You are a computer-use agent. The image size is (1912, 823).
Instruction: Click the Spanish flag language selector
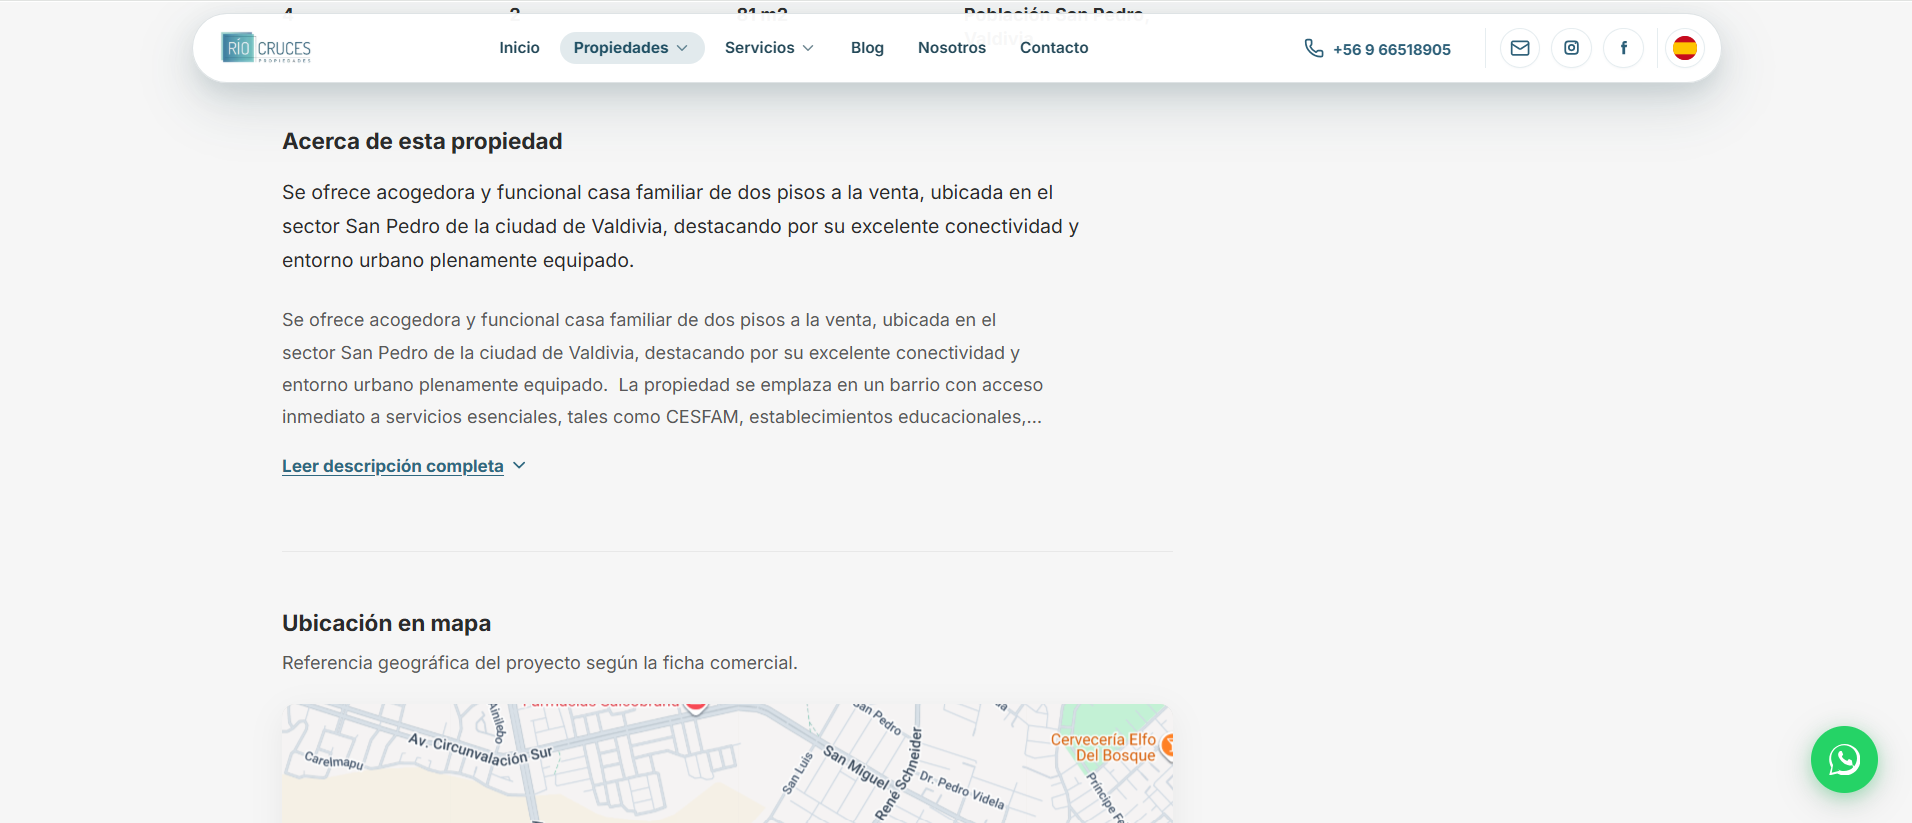tap(1685, 48)
